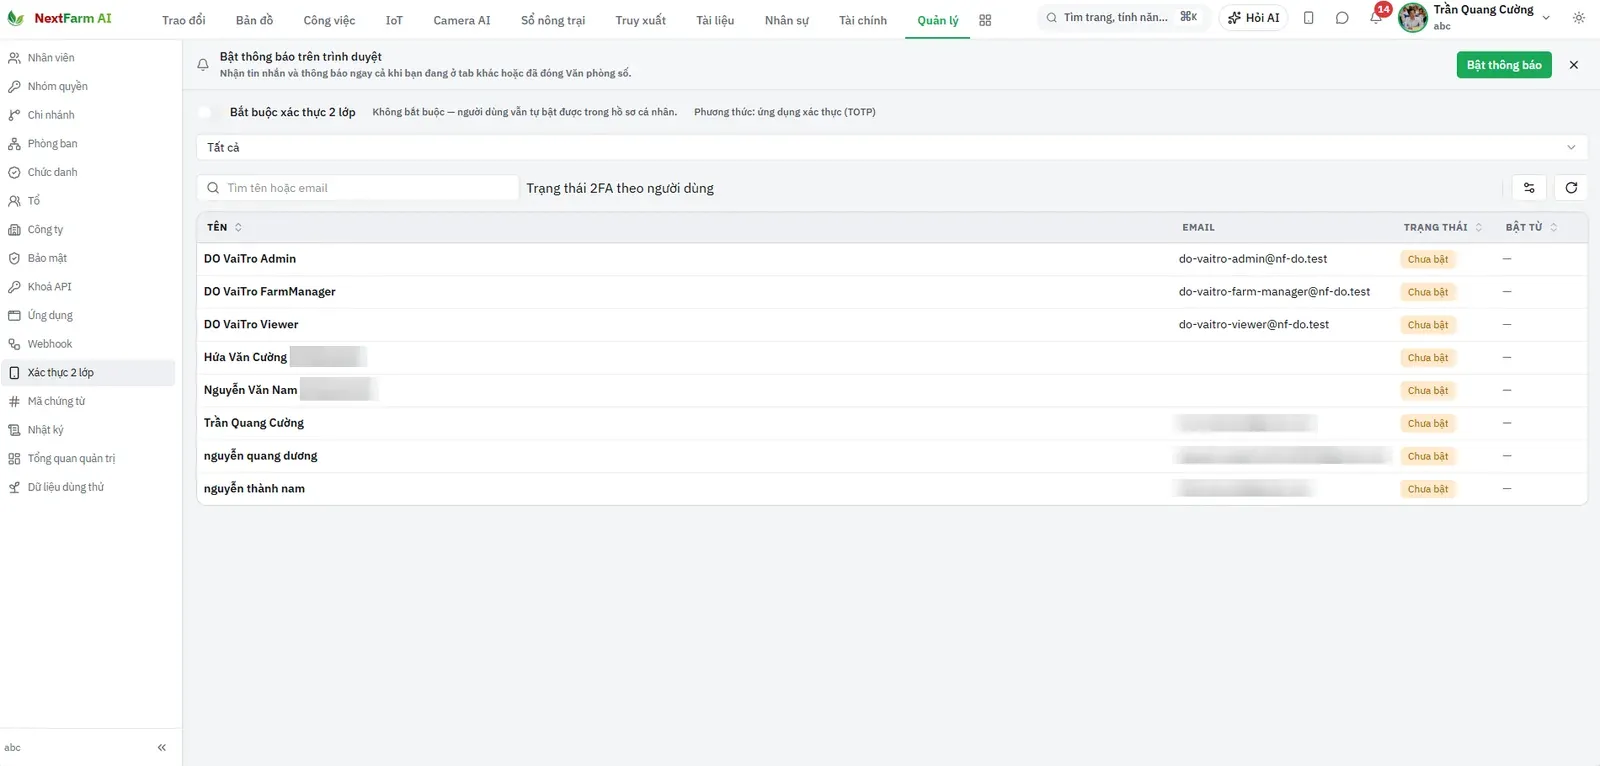Image resolution: width=1600 pixels, height=766 pixels.
Task: Click Chưa bật badge in DO VaiTro Viewer row
Action: pos(1428,325)
